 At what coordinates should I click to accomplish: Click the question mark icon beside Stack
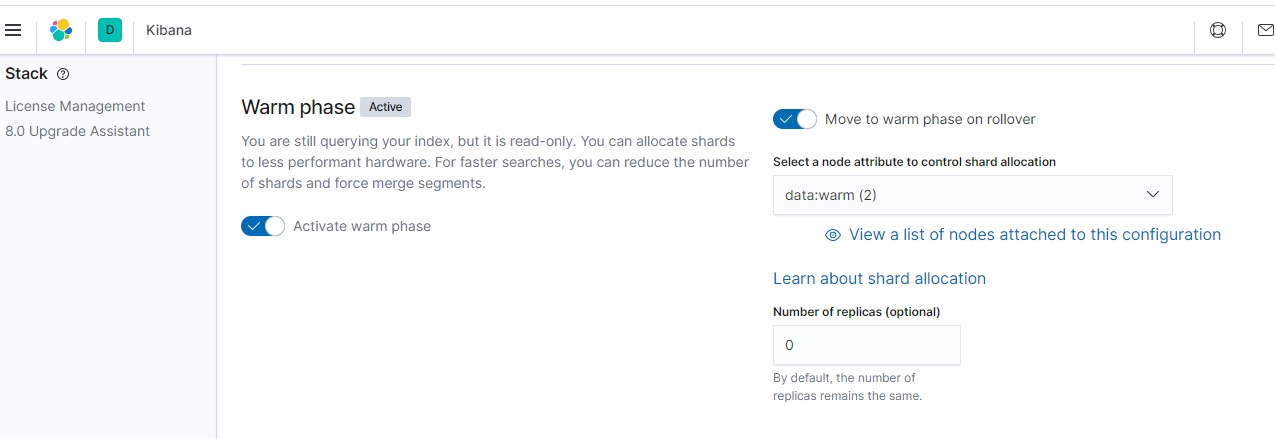[x=63, y=74]
